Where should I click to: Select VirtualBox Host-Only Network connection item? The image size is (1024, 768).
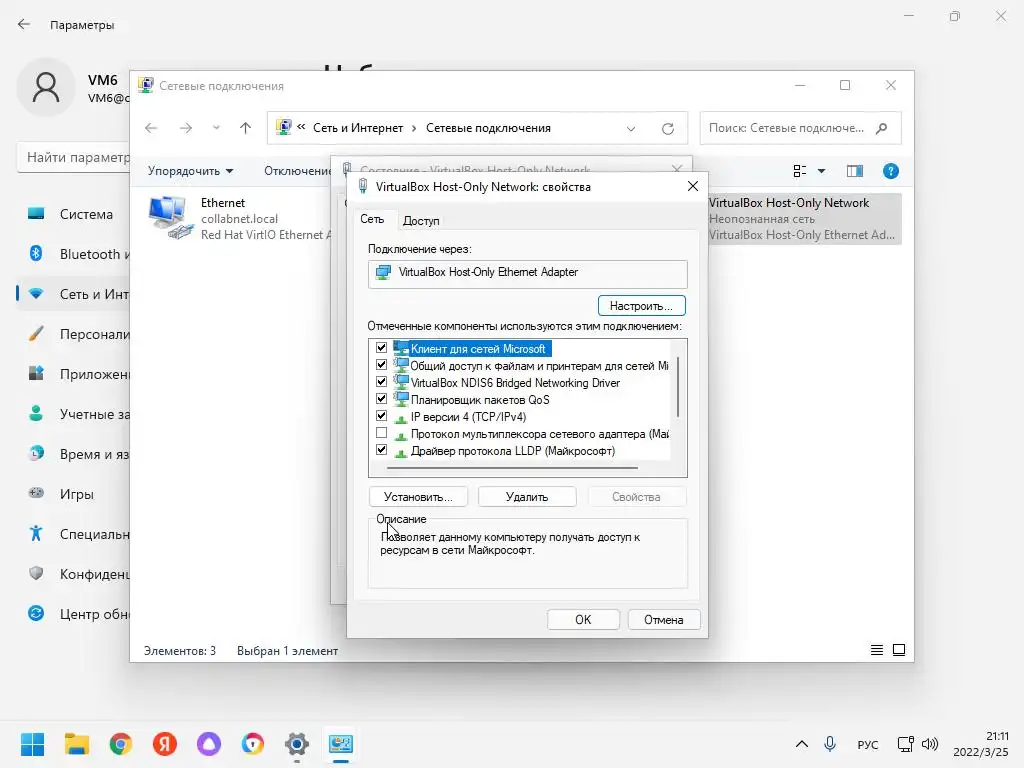pos(805,219)
